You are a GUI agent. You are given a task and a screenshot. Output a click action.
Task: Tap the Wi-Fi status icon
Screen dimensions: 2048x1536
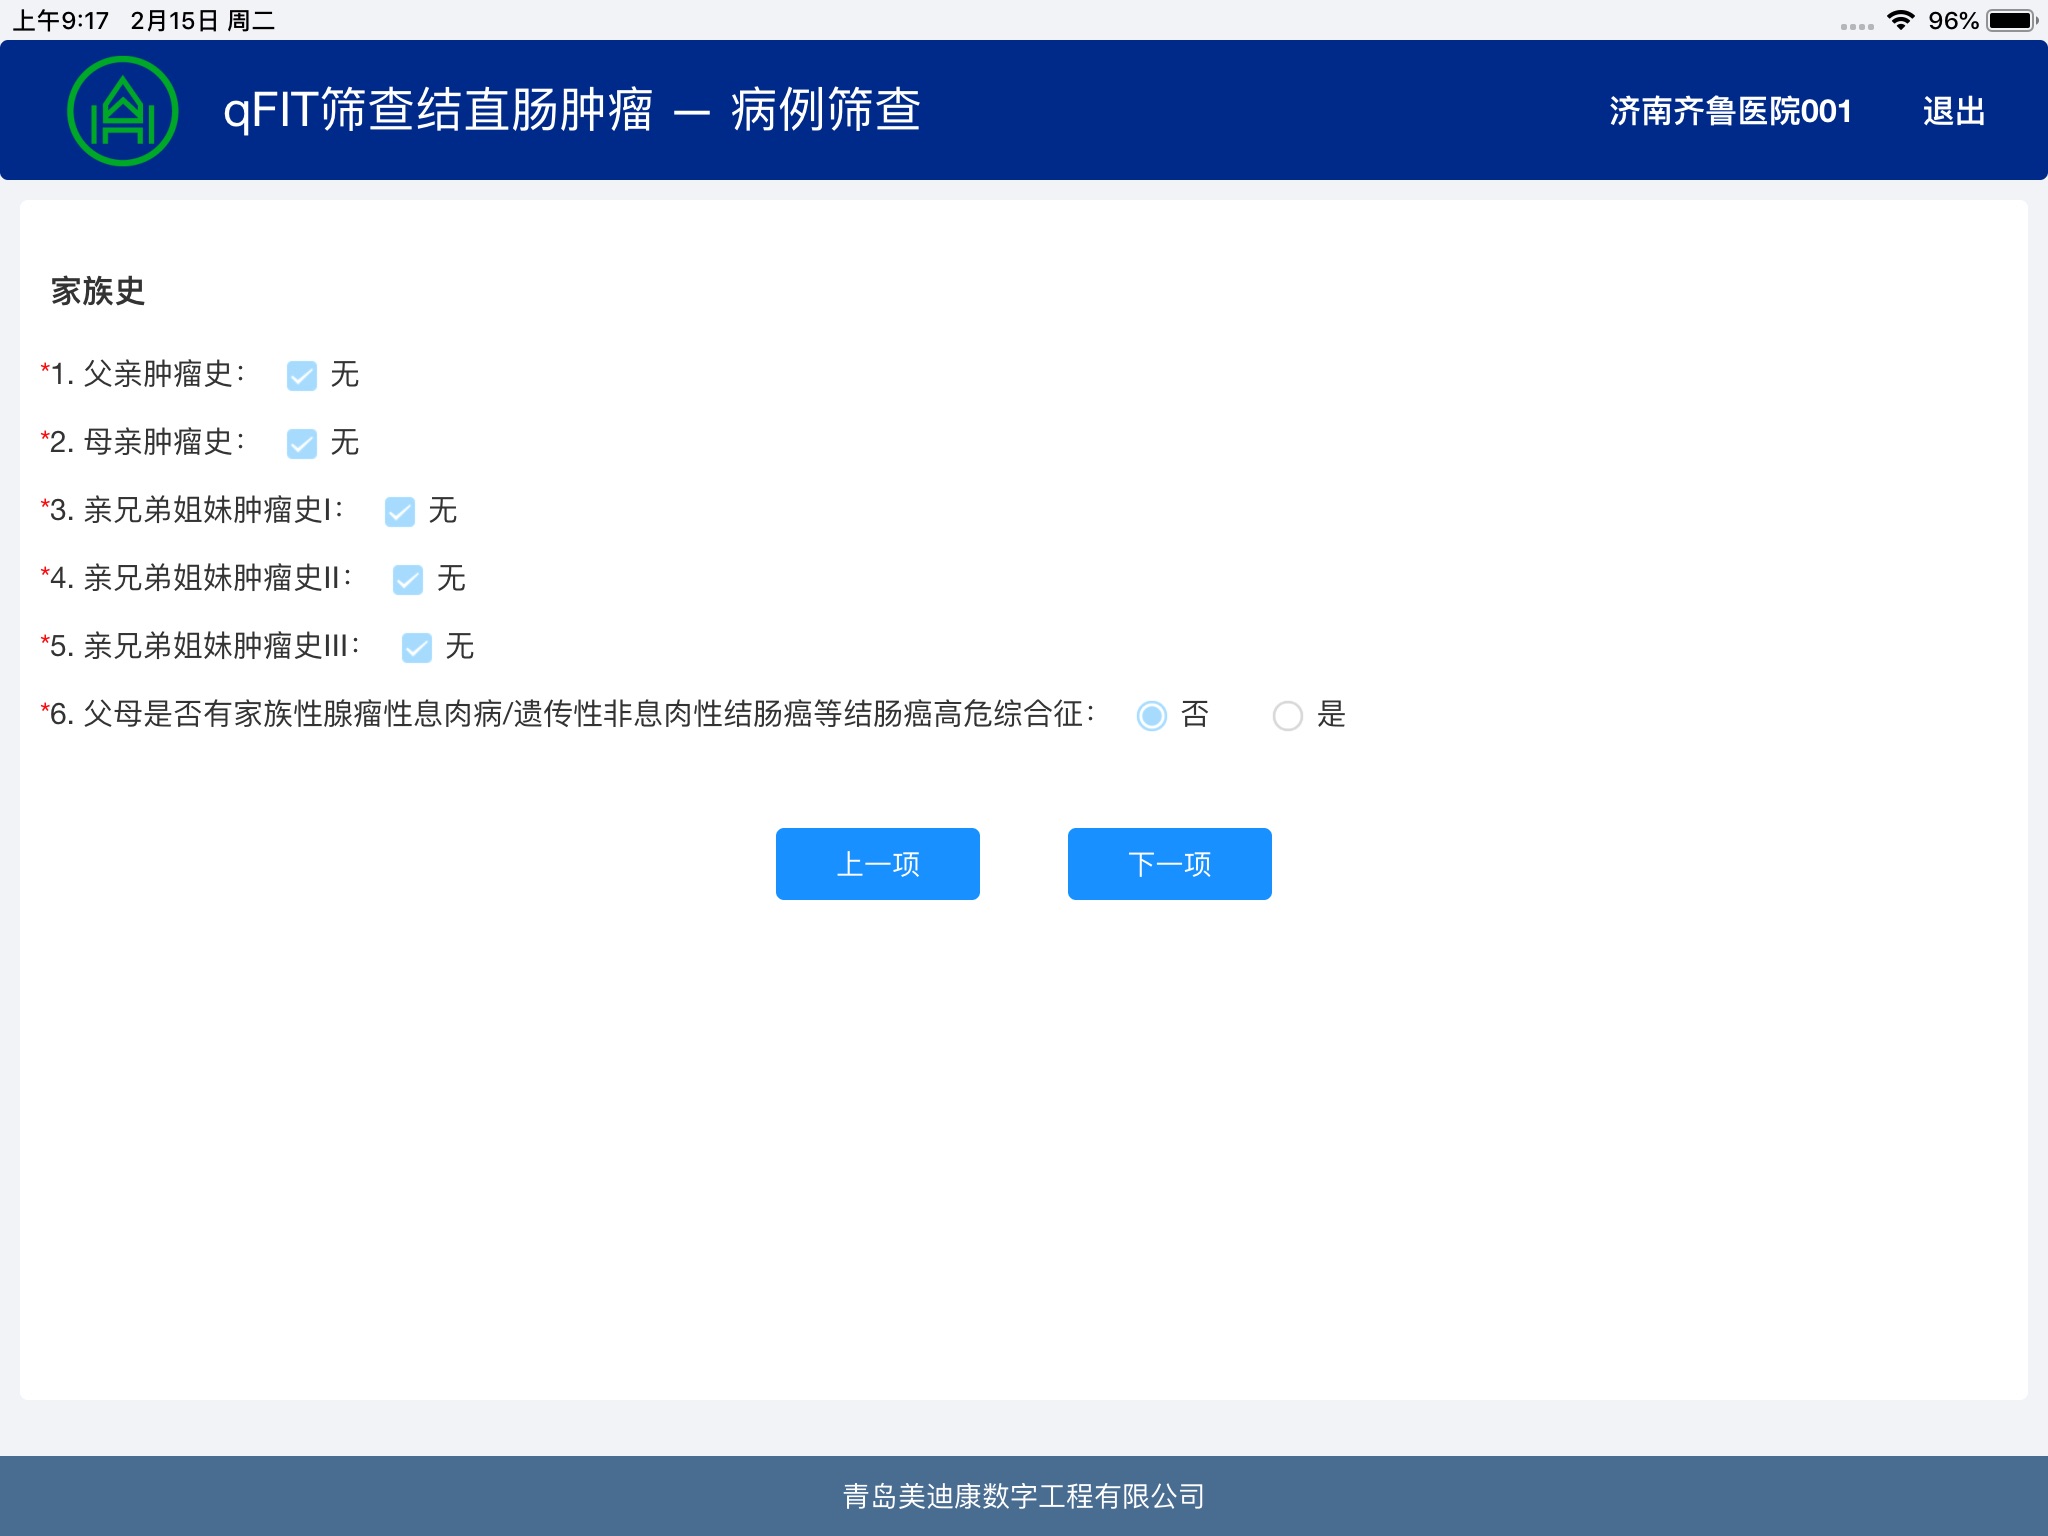(1901, 20)
